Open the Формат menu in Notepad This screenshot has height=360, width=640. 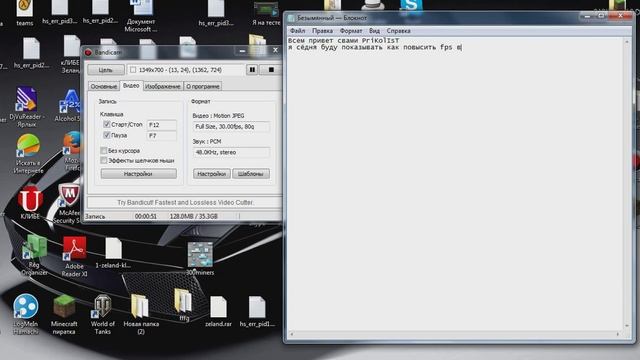351,31
